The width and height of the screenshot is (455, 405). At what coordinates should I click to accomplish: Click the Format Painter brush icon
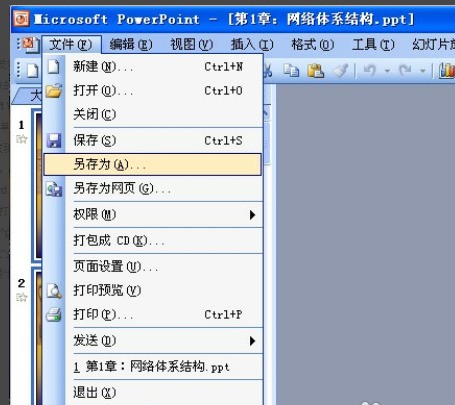[341, 71]
